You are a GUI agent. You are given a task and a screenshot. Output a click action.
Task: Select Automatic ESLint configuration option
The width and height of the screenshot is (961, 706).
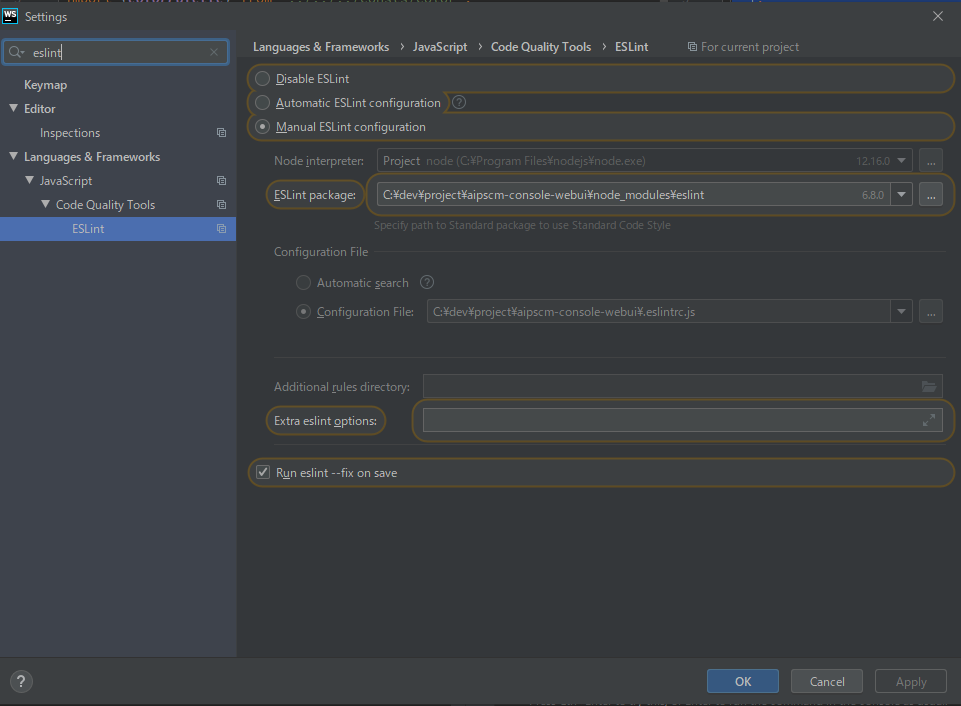pyautogui.click(x=262, y=102)
